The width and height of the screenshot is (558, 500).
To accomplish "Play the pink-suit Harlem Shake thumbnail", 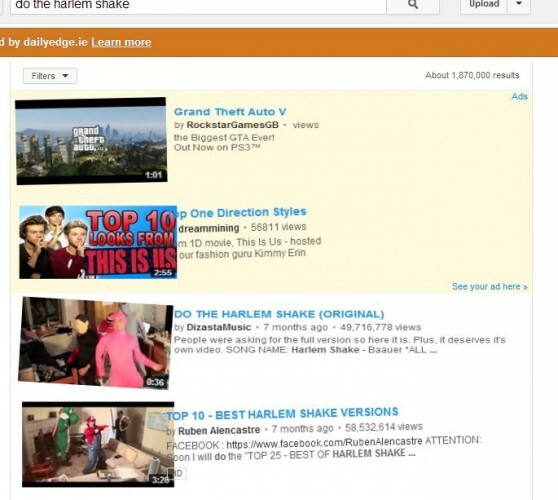I will pos(95,343).
